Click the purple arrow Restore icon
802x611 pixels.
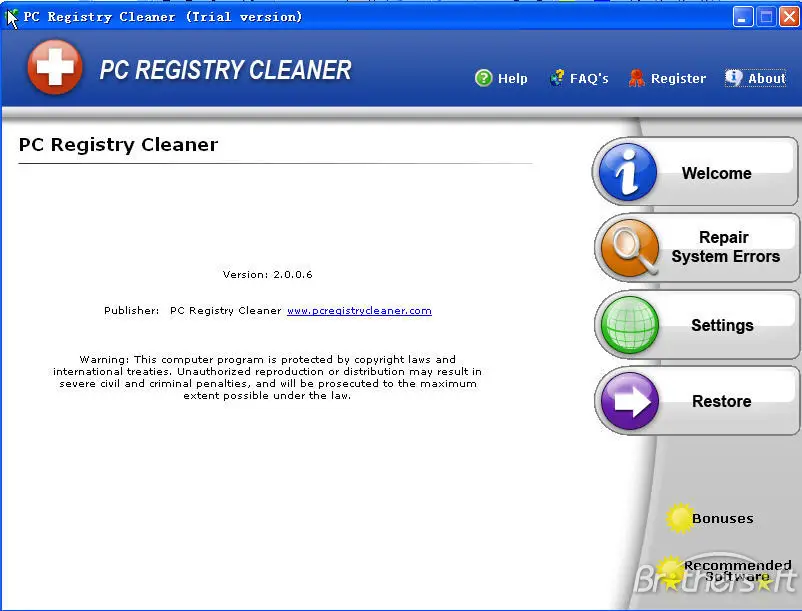[630, 401]
